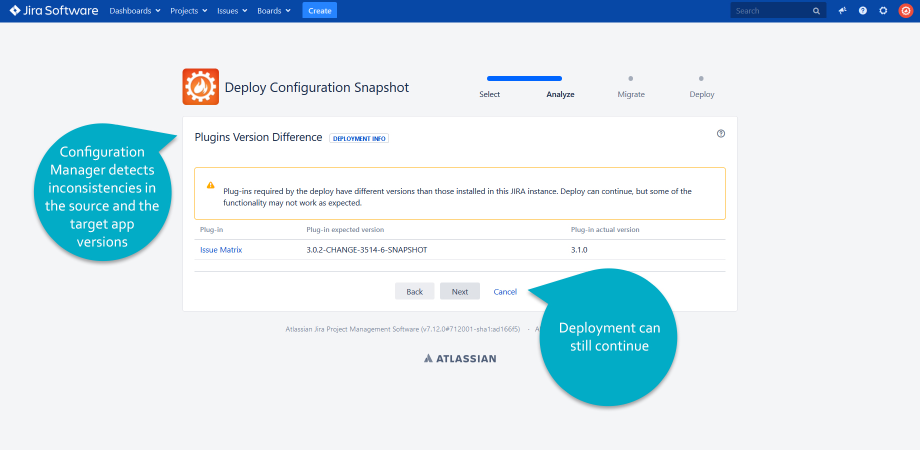Open the Boards menu

click(274, 11)
